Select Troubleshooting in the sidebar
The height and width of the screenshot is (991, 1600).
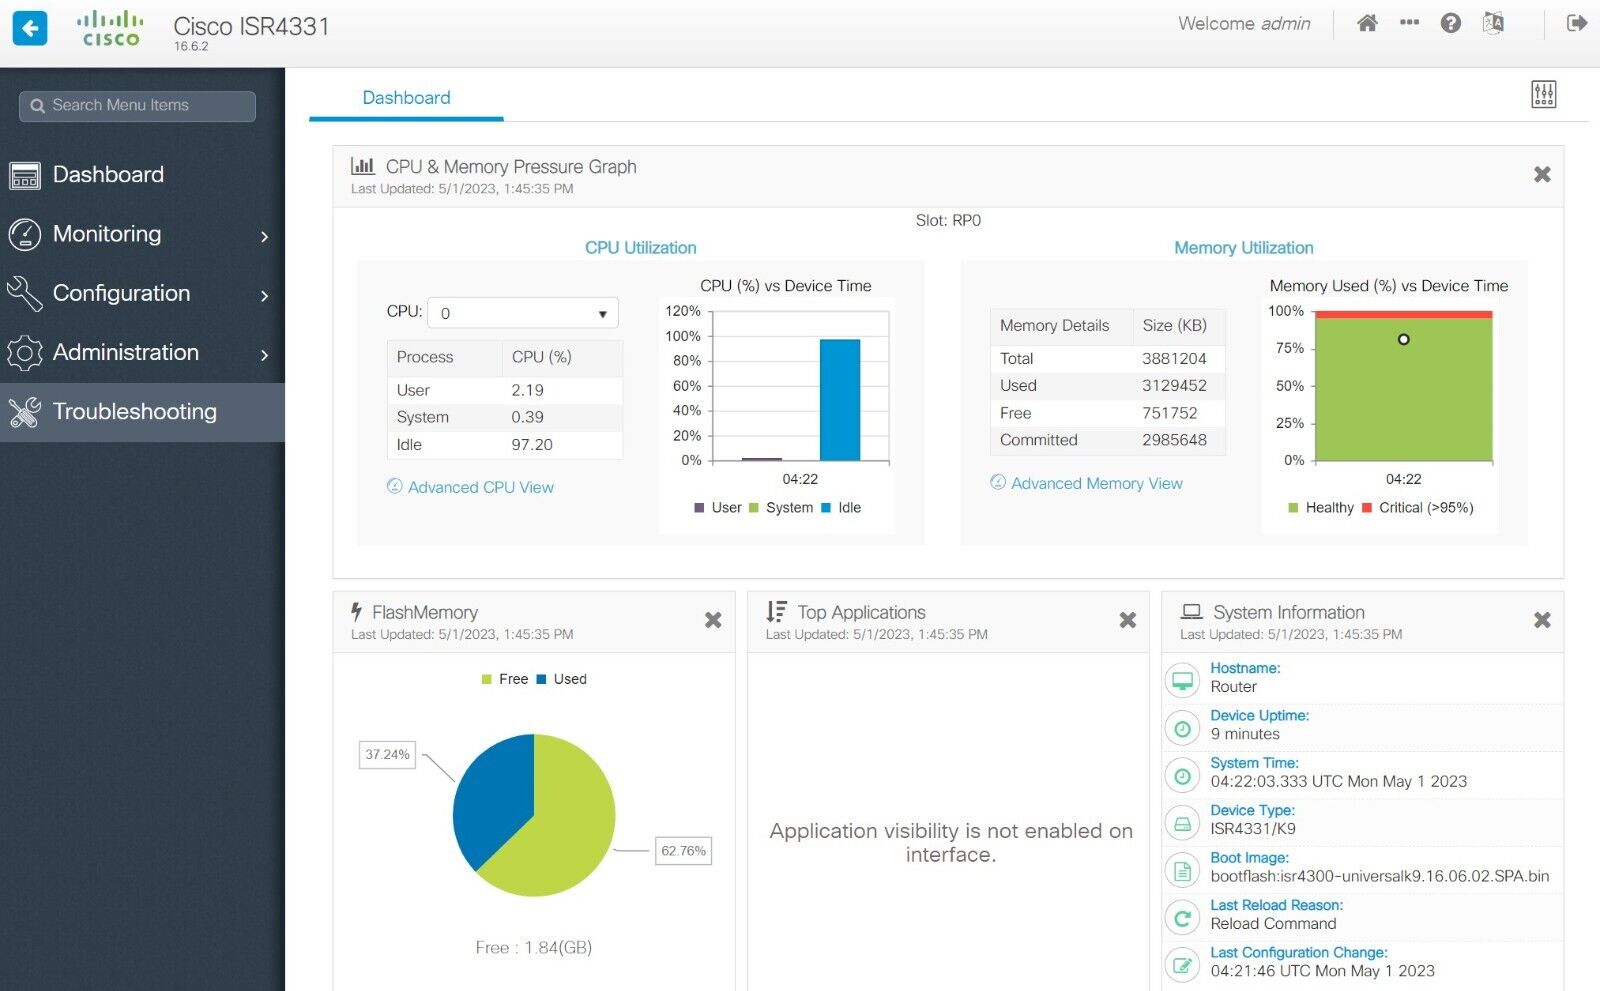134,412
